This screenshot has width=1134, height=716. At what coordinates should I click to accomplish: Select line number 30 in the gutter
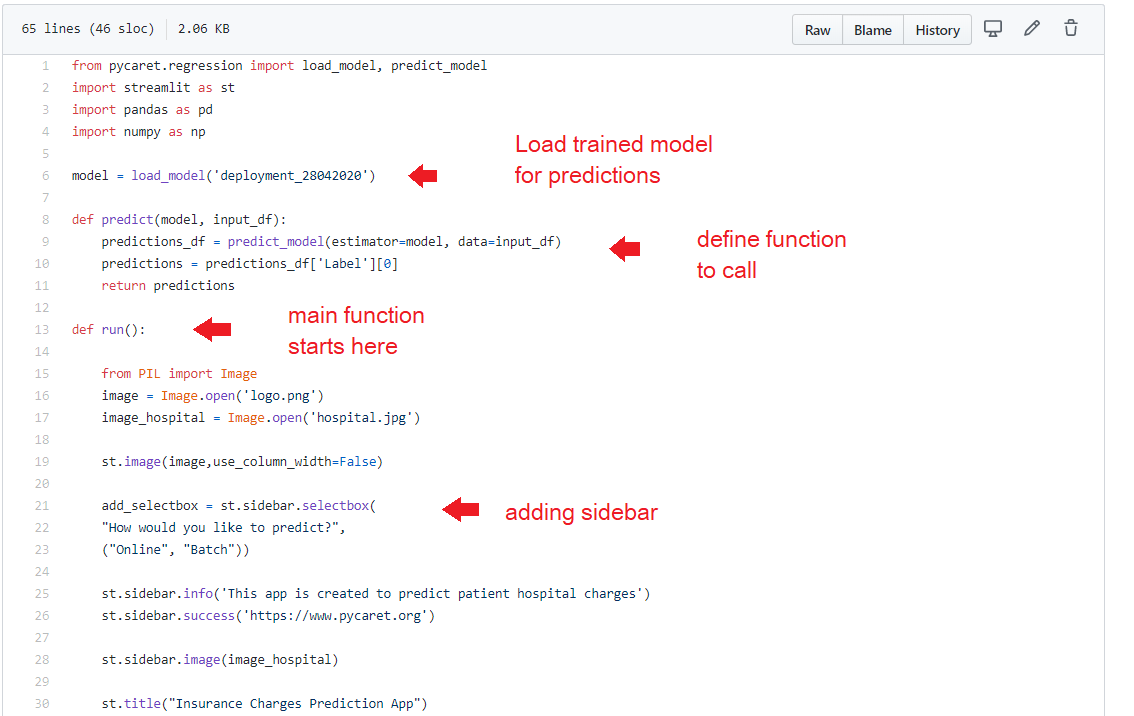[x=41, y=704]
